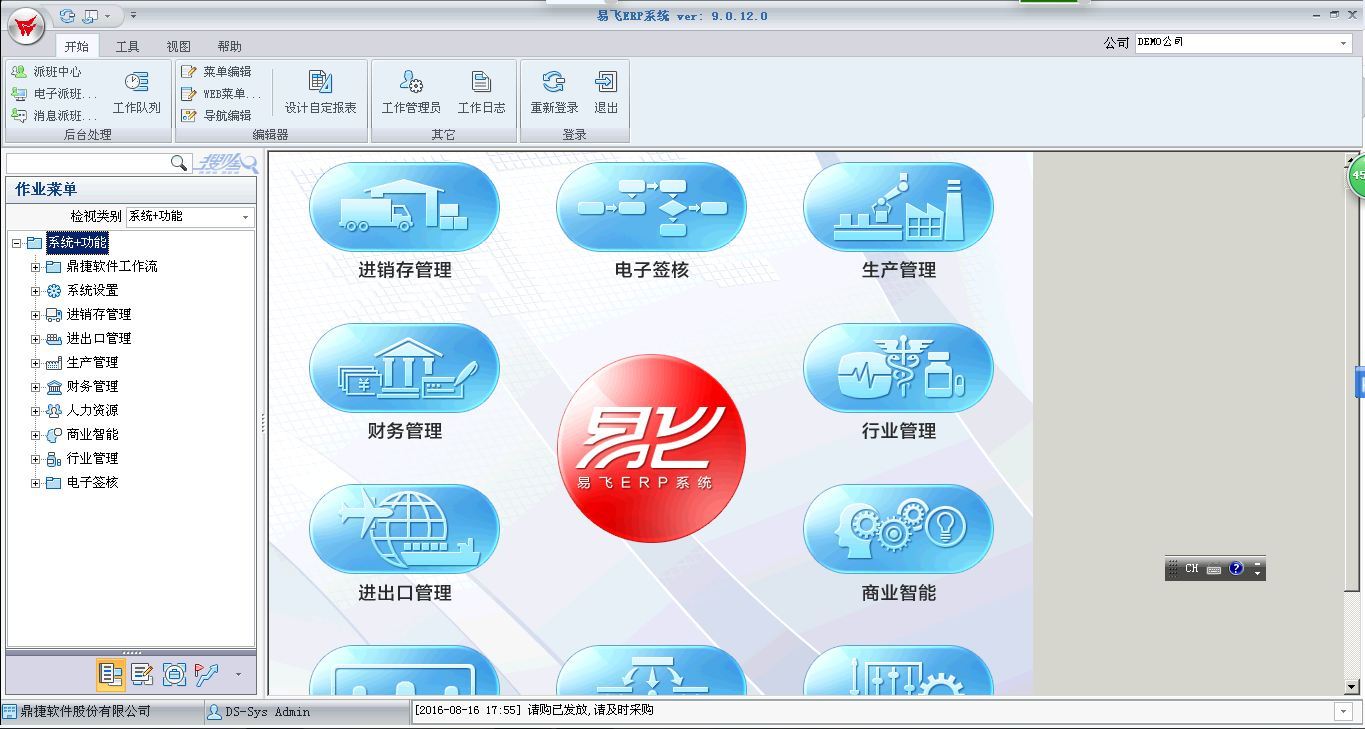Open the 帮助 menu tab
Viewport: 1365px width, 729px height.
tap(228, 45)
